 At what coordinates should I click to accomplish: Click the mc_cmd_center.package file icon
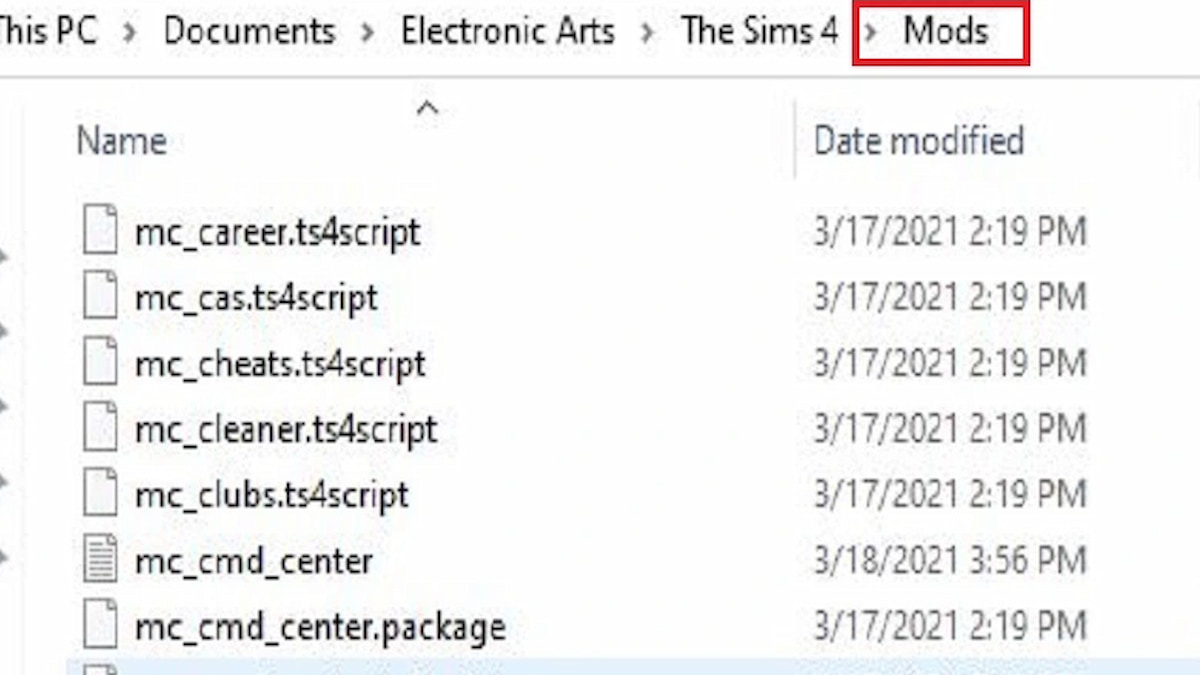(100, 627)
